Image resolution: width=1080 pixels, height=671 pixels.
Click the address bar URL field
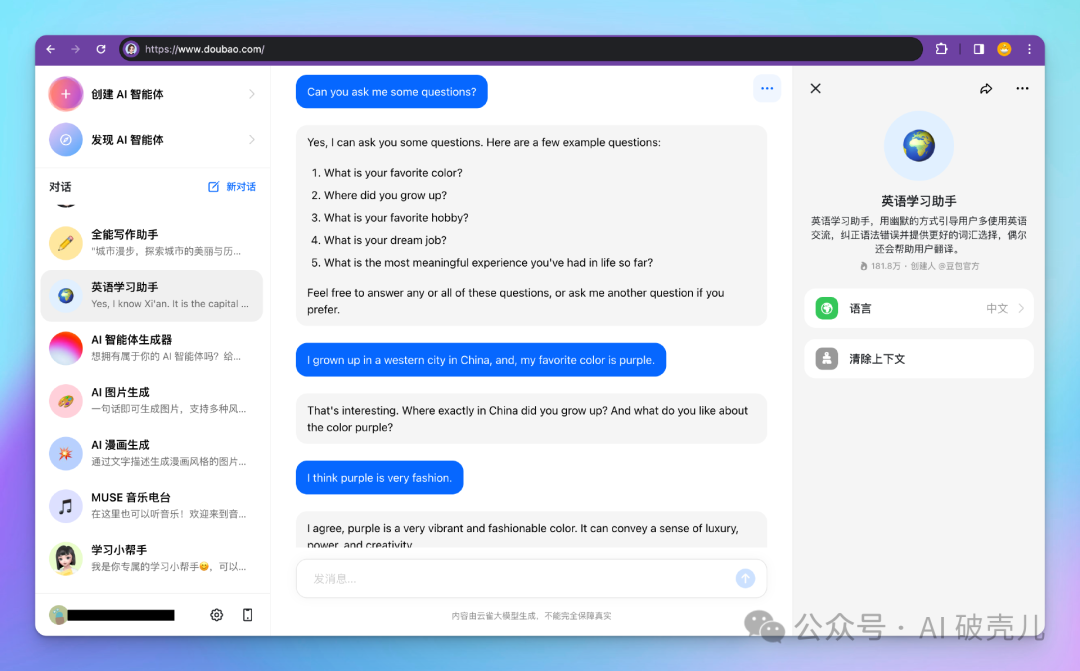tap(521, 49)
